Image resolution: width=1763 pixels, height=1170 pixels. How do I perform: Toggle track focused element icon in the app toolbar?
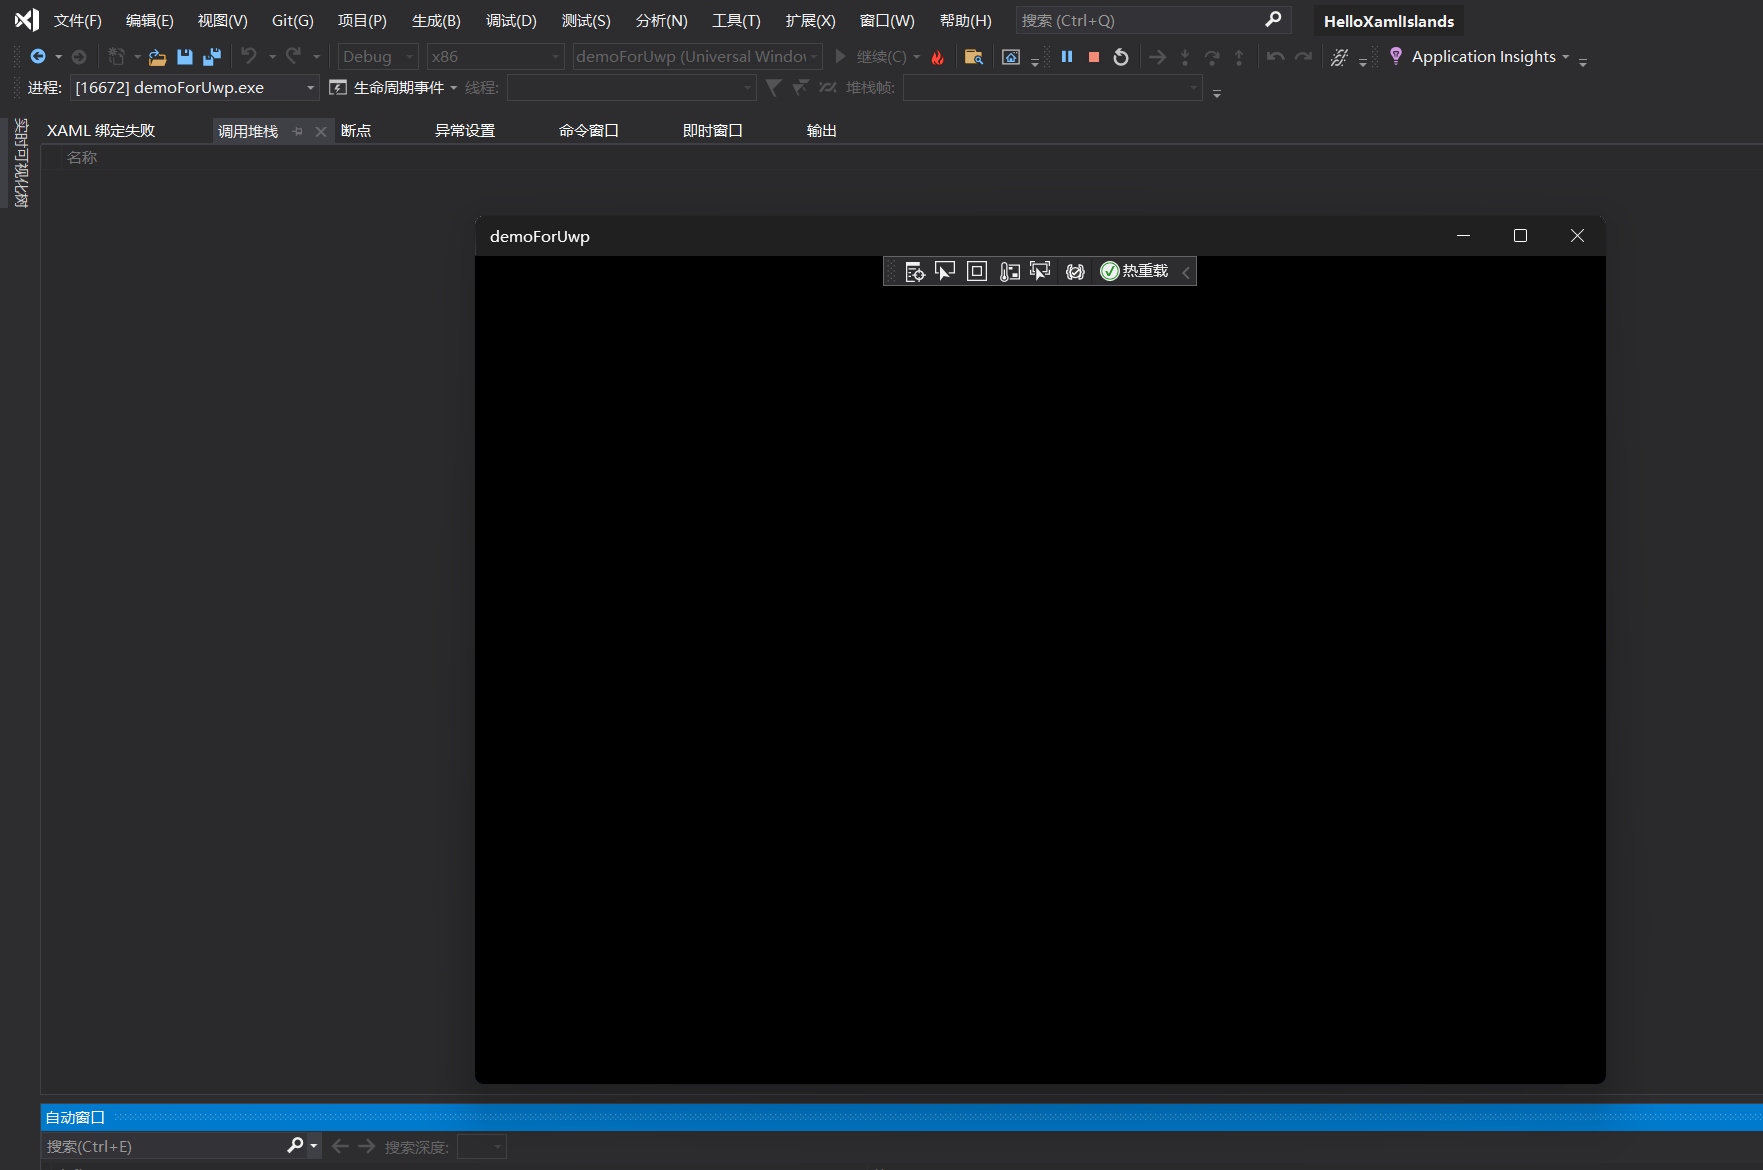pyautogui.click(x=1040, y=271)
